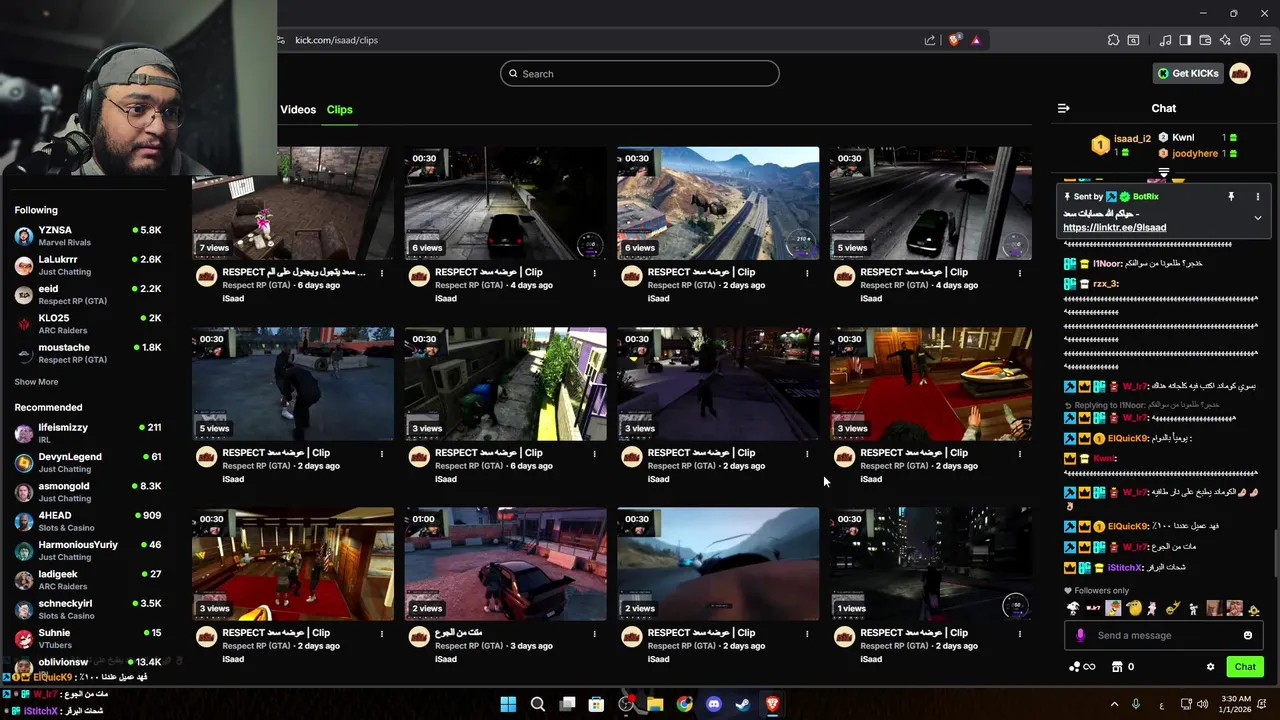This screenshot has width=1280, height=720.
Task: Open the Kick shop icon below chat
Action: 1117,667
